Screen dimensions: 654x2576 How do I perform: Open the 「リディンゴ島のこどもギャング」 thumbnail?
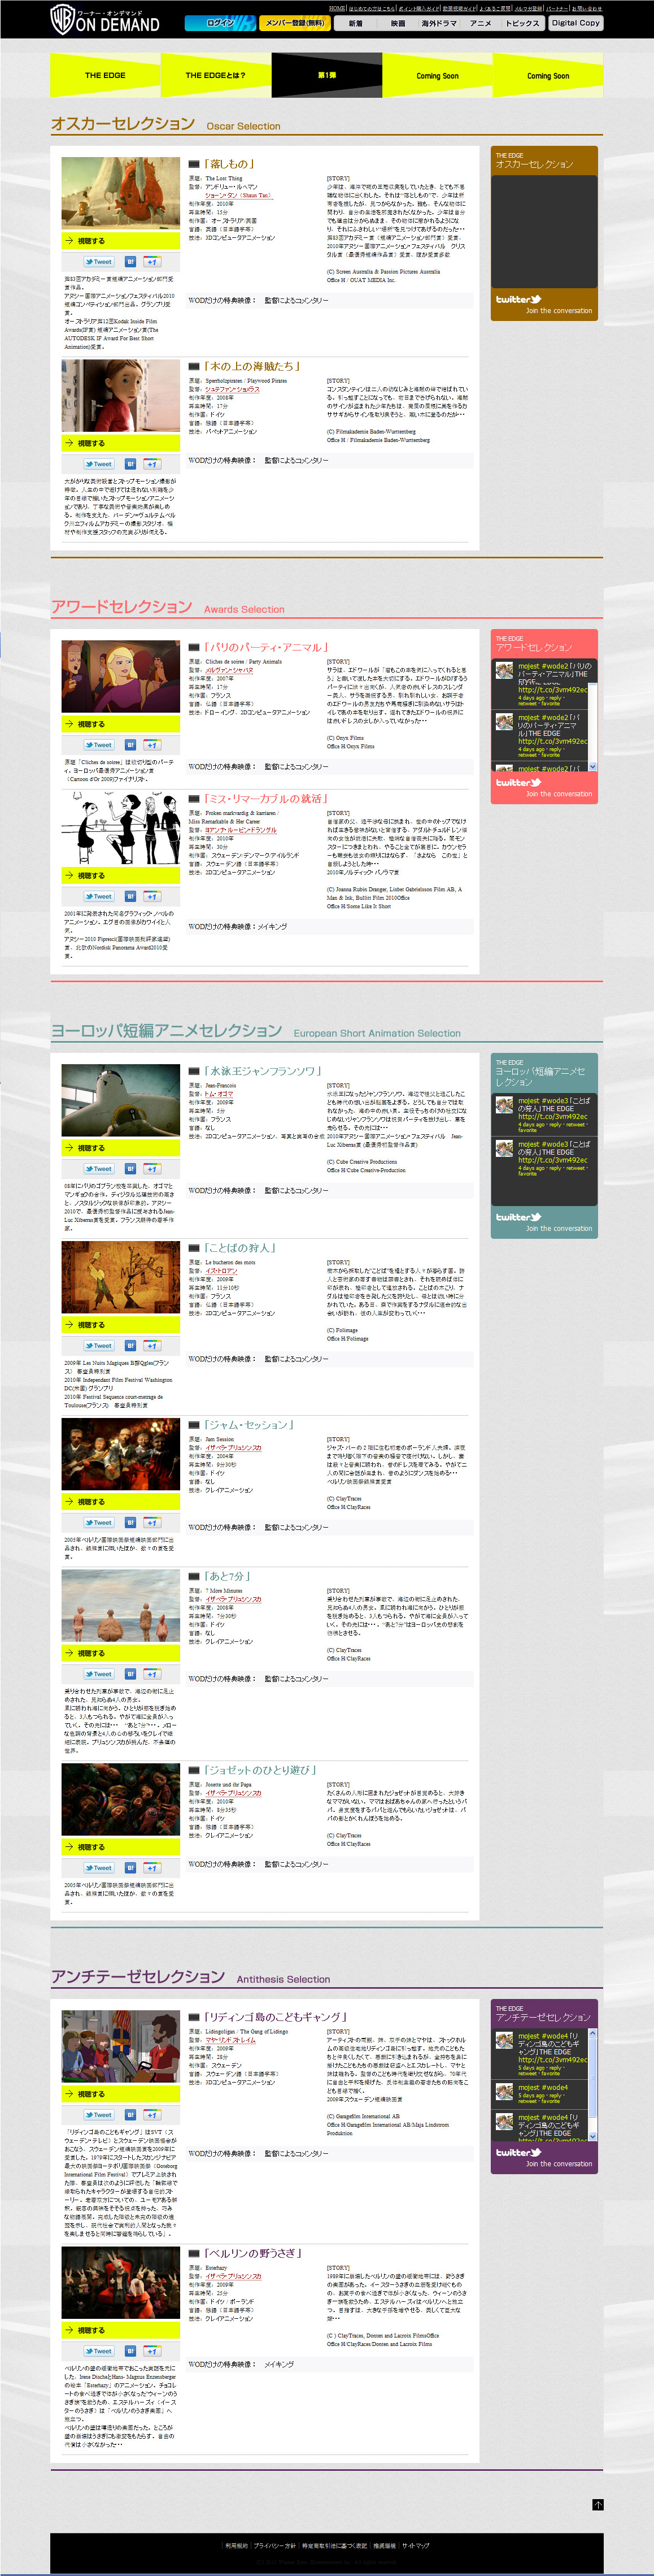[120, 2046]
